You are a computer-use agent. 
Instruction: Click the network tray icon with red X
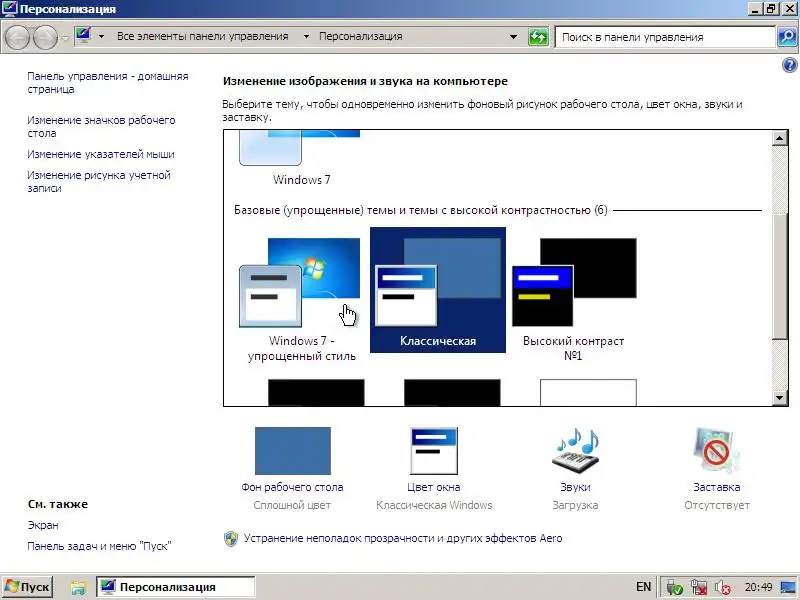tap(698, 588)
